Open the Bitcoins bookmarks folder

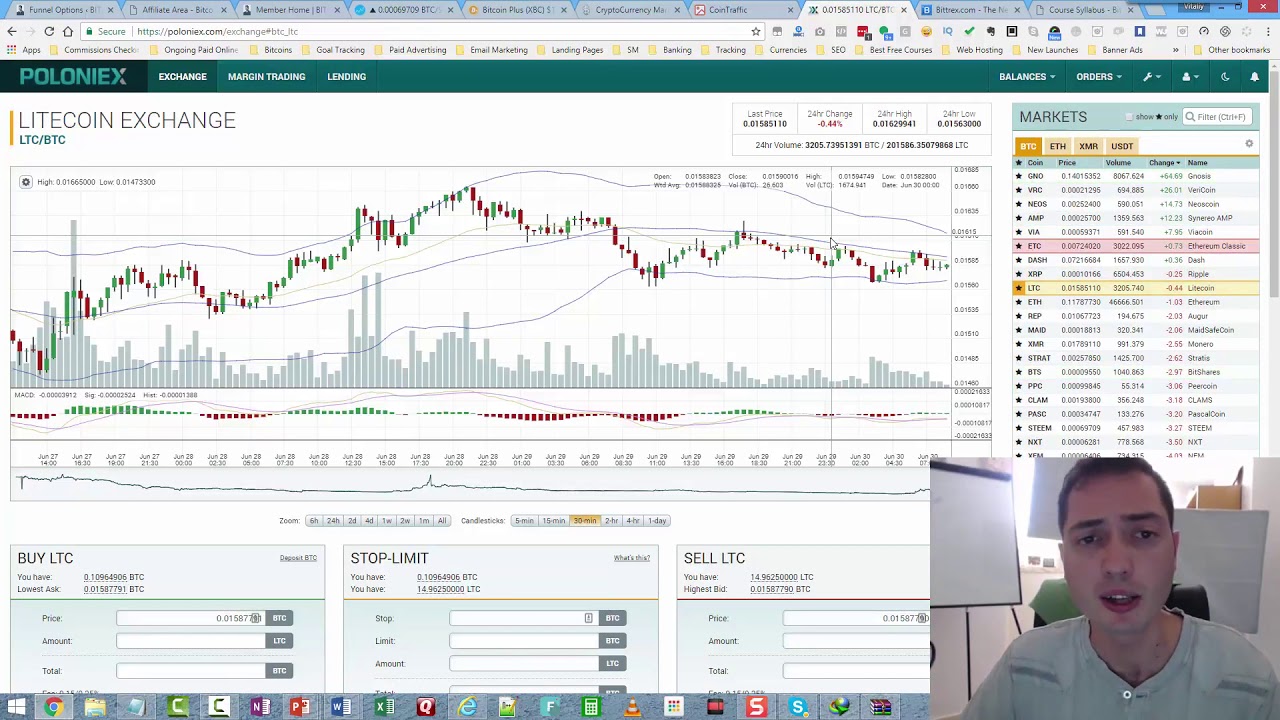click(x=271, y=50)
